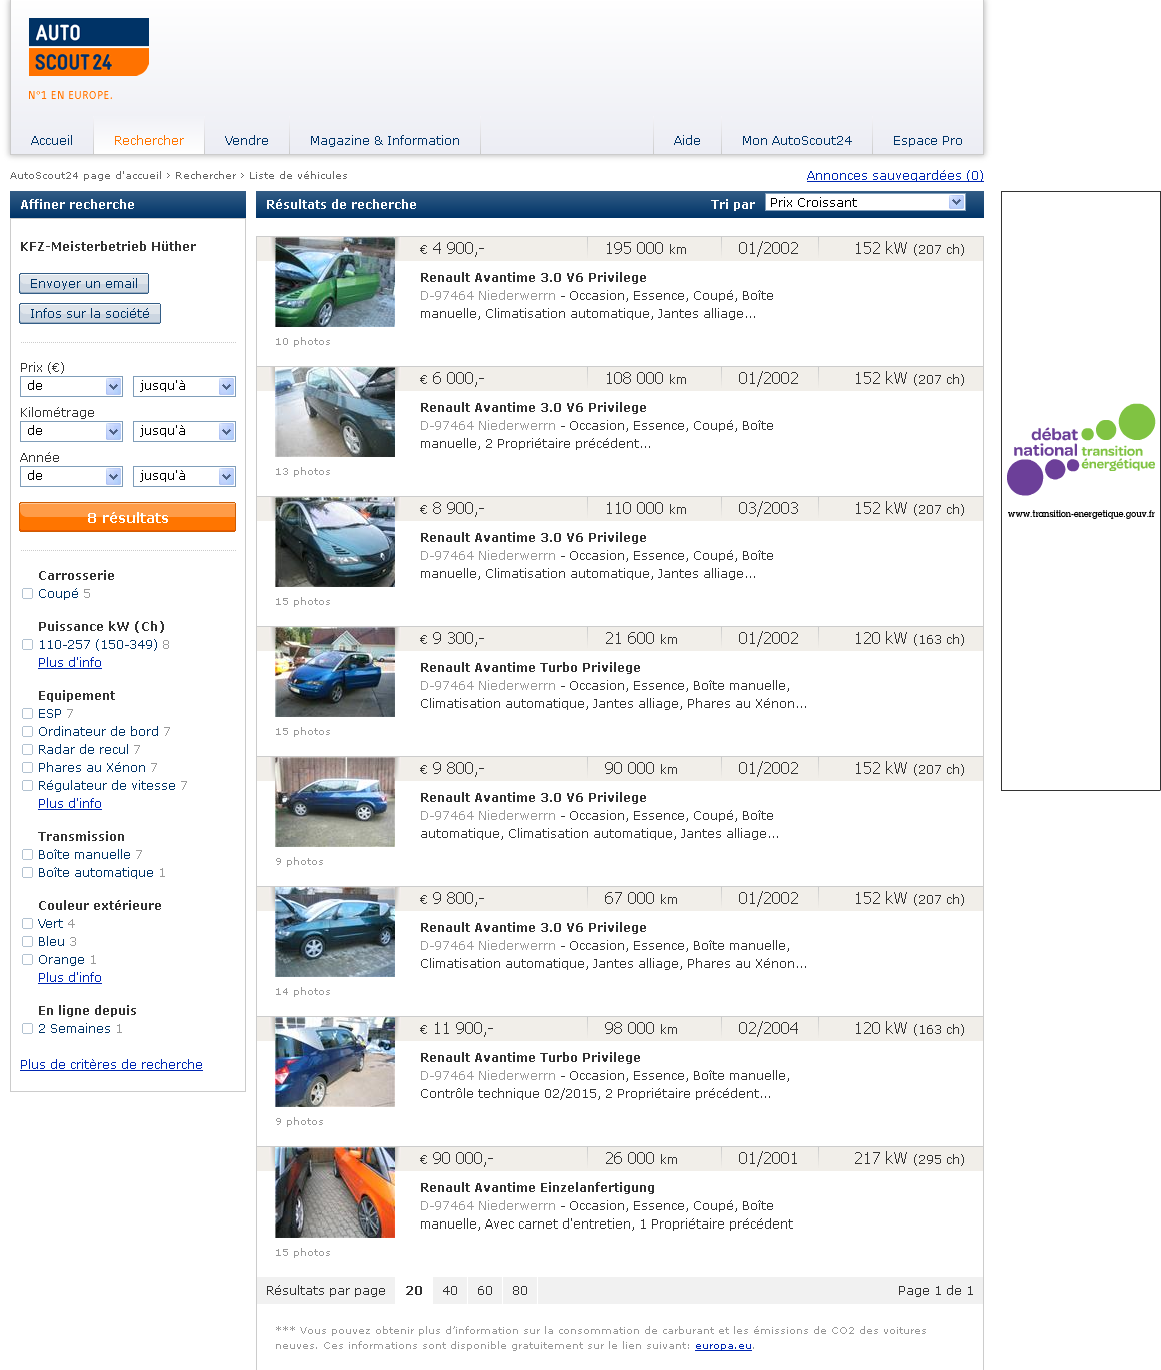This screenshot has width=1161, height=1370.
Task: Open the Kilométrage 'jusqu'à' dropdown
Action: click(x=184, y=432)
